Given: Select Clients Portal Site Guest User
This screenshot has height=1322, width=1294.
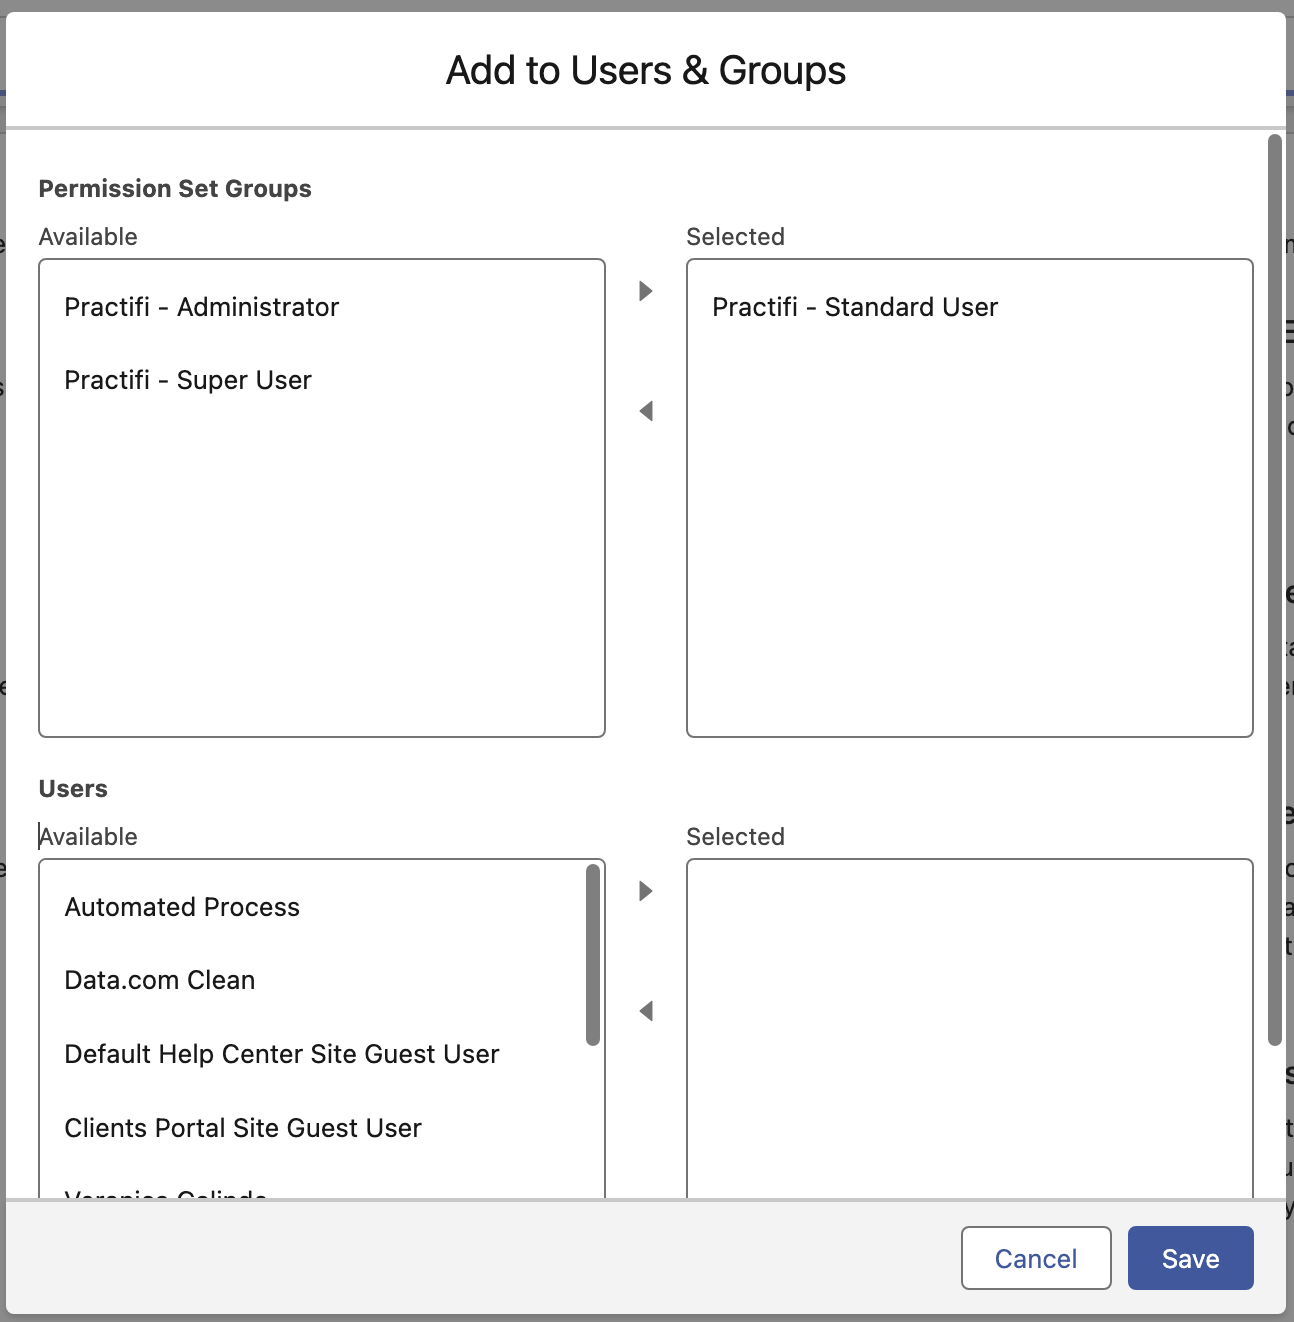Looking at the screenshot, I should 313,1128.
